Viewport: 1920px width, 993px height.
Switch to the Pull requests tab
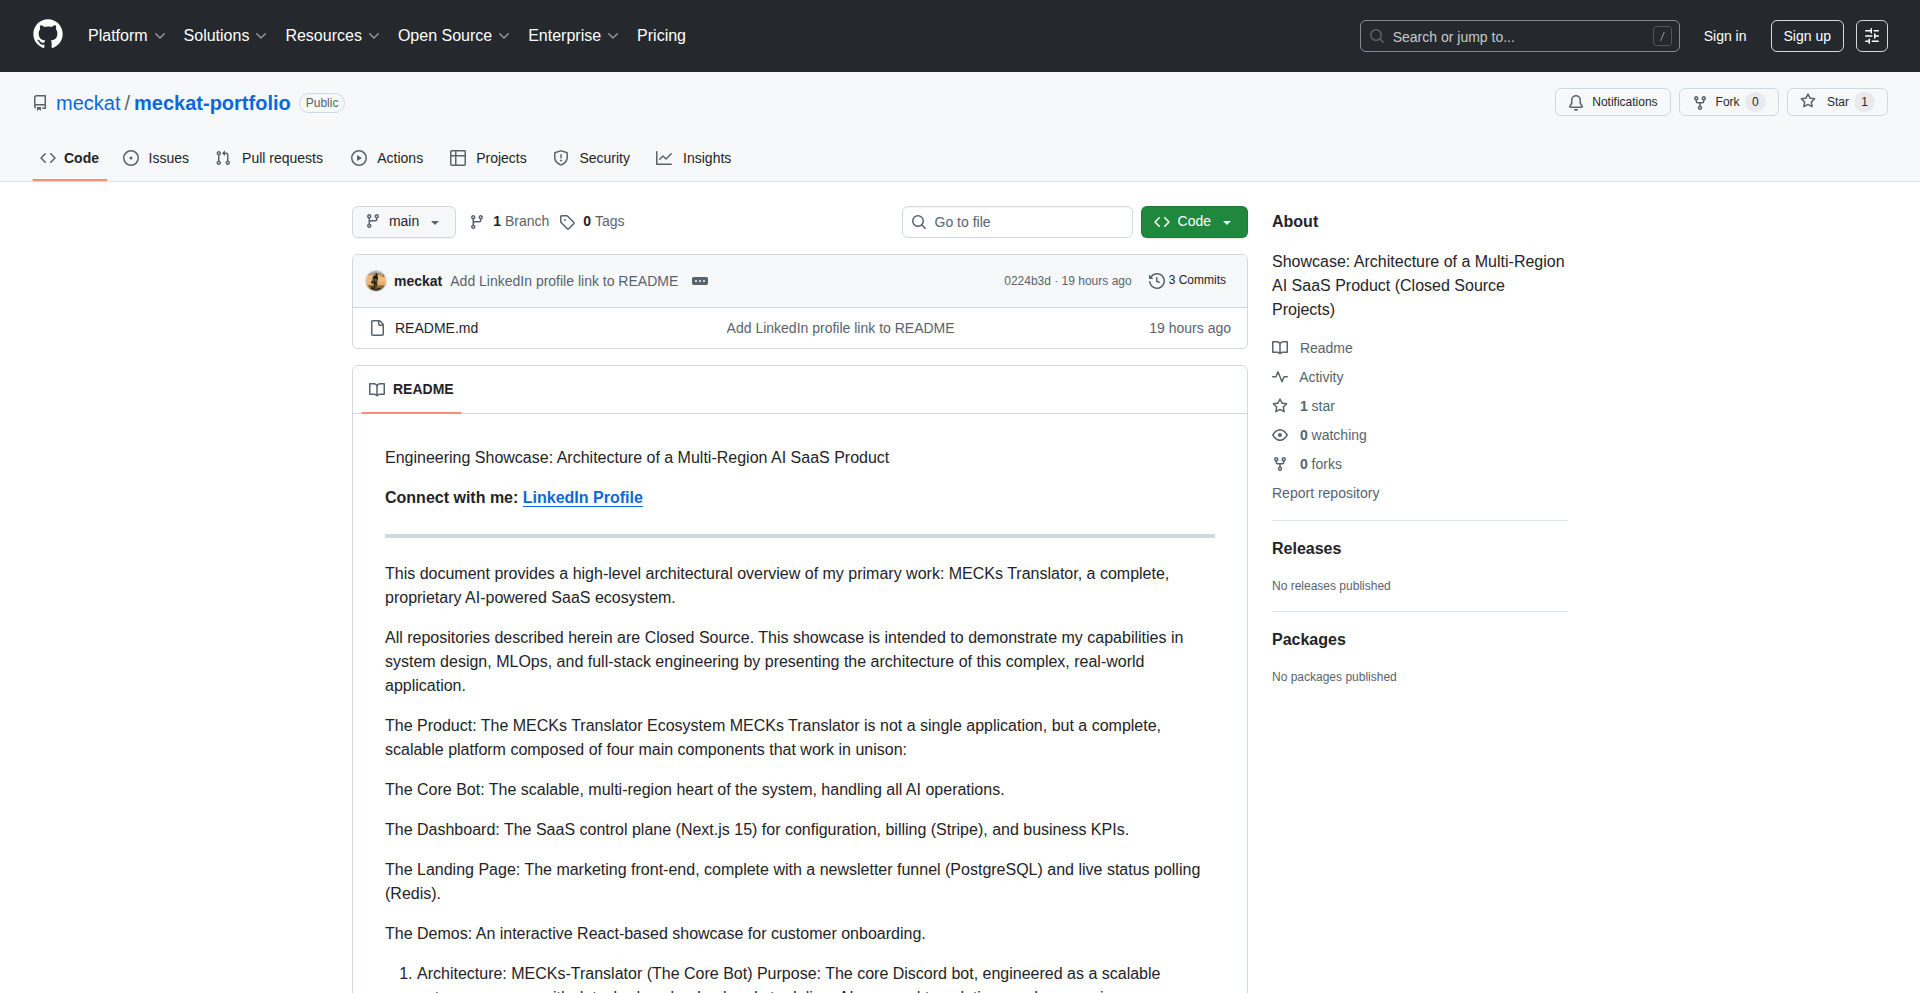(x=269, y=157)
